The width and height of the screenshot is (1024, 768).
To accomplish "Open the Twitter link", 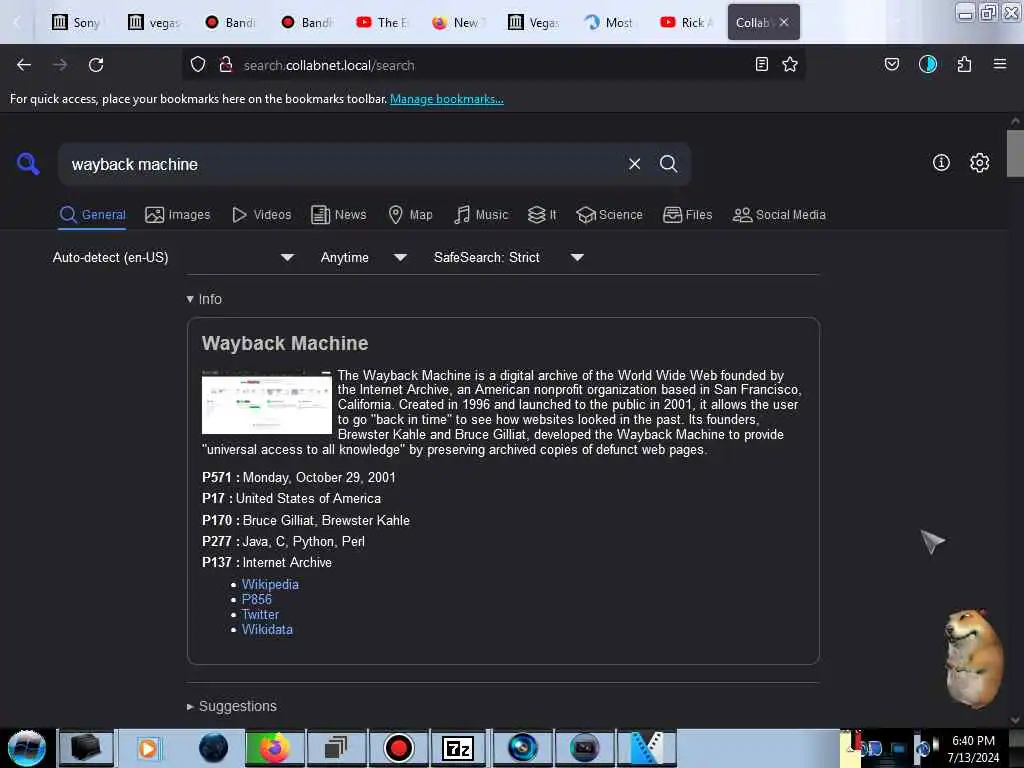I will (260, 615).
